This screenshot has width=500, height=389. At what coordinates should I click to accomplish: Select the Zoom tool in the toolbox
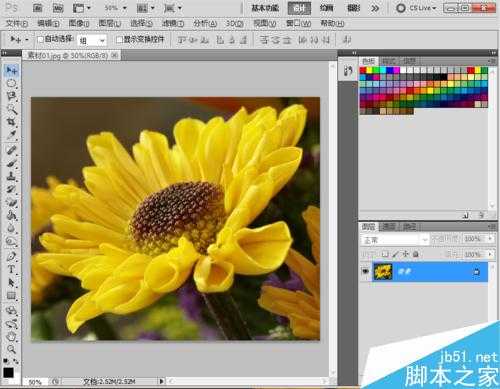pyautogui.click(x=12, y=349)
